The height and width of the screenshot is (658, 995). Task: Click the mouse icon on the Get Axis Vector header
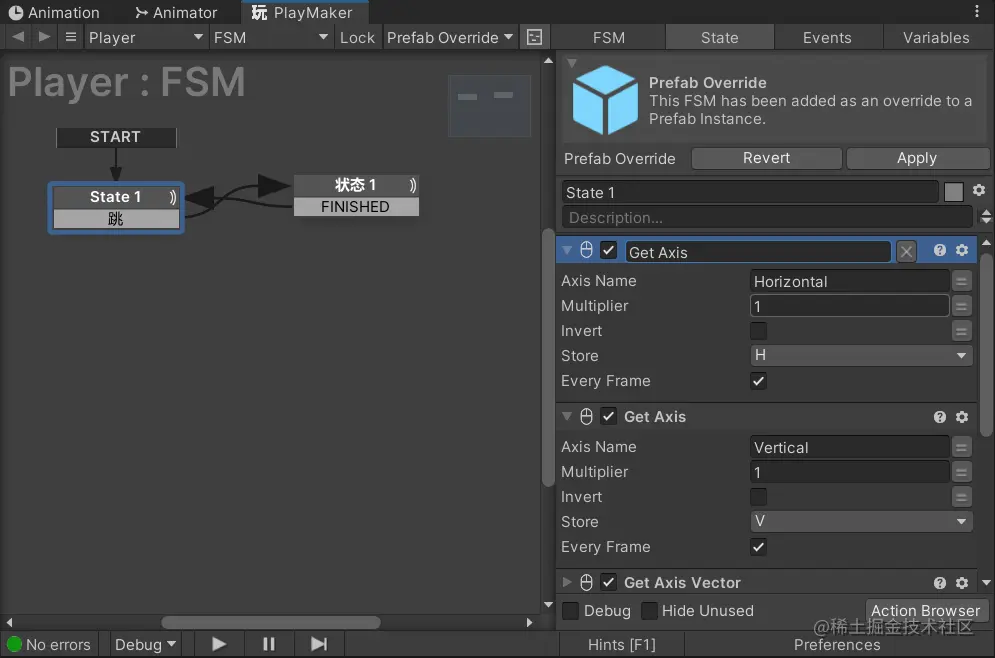[586, 582]
